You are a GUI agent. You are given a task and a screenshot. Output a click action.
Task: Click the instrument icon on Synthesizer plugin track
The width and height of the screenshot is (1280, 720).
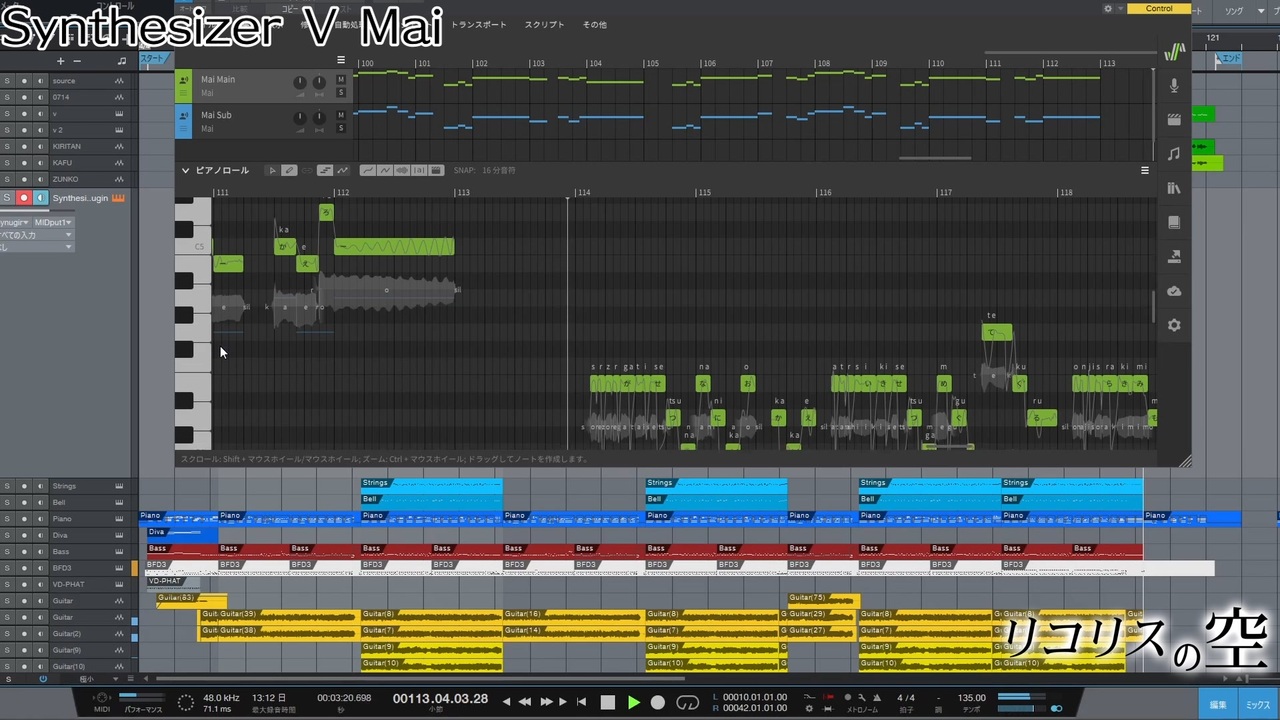pyautogui.click(x=119, y=198)
